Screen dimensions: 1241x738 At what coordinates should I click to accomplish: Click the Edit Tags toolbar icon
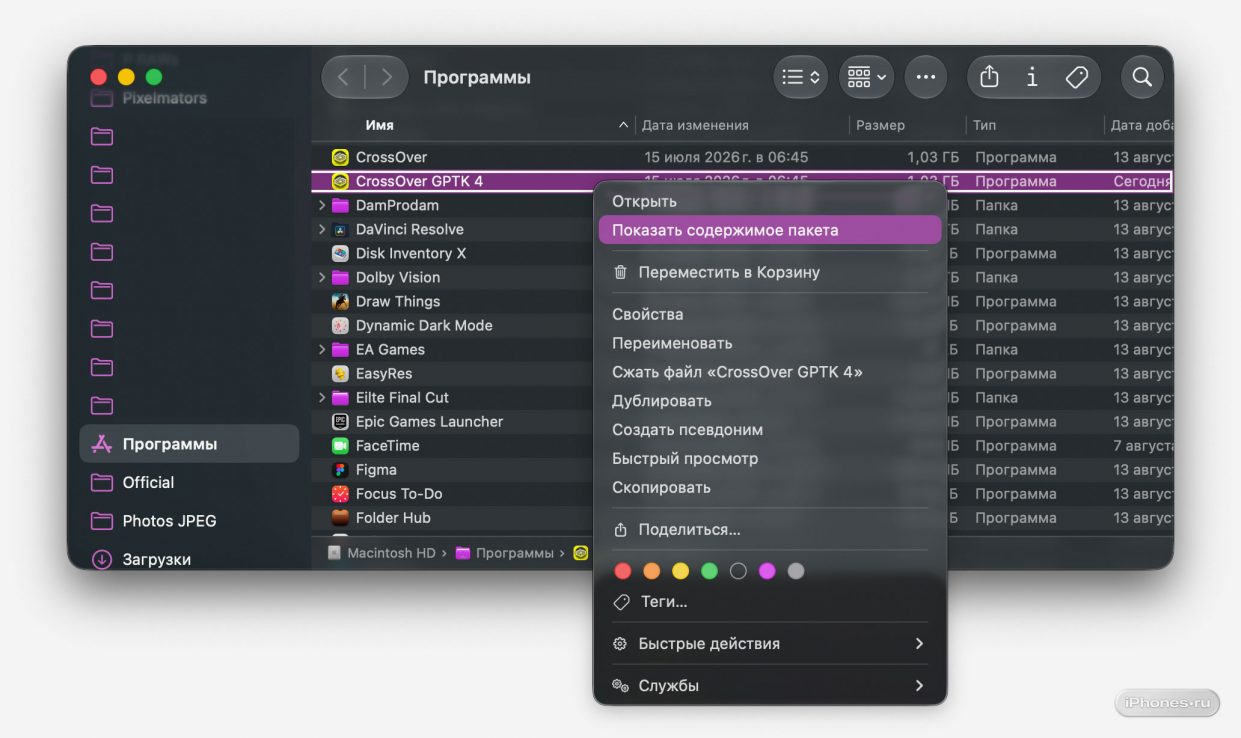click(x=1076, y=77)
